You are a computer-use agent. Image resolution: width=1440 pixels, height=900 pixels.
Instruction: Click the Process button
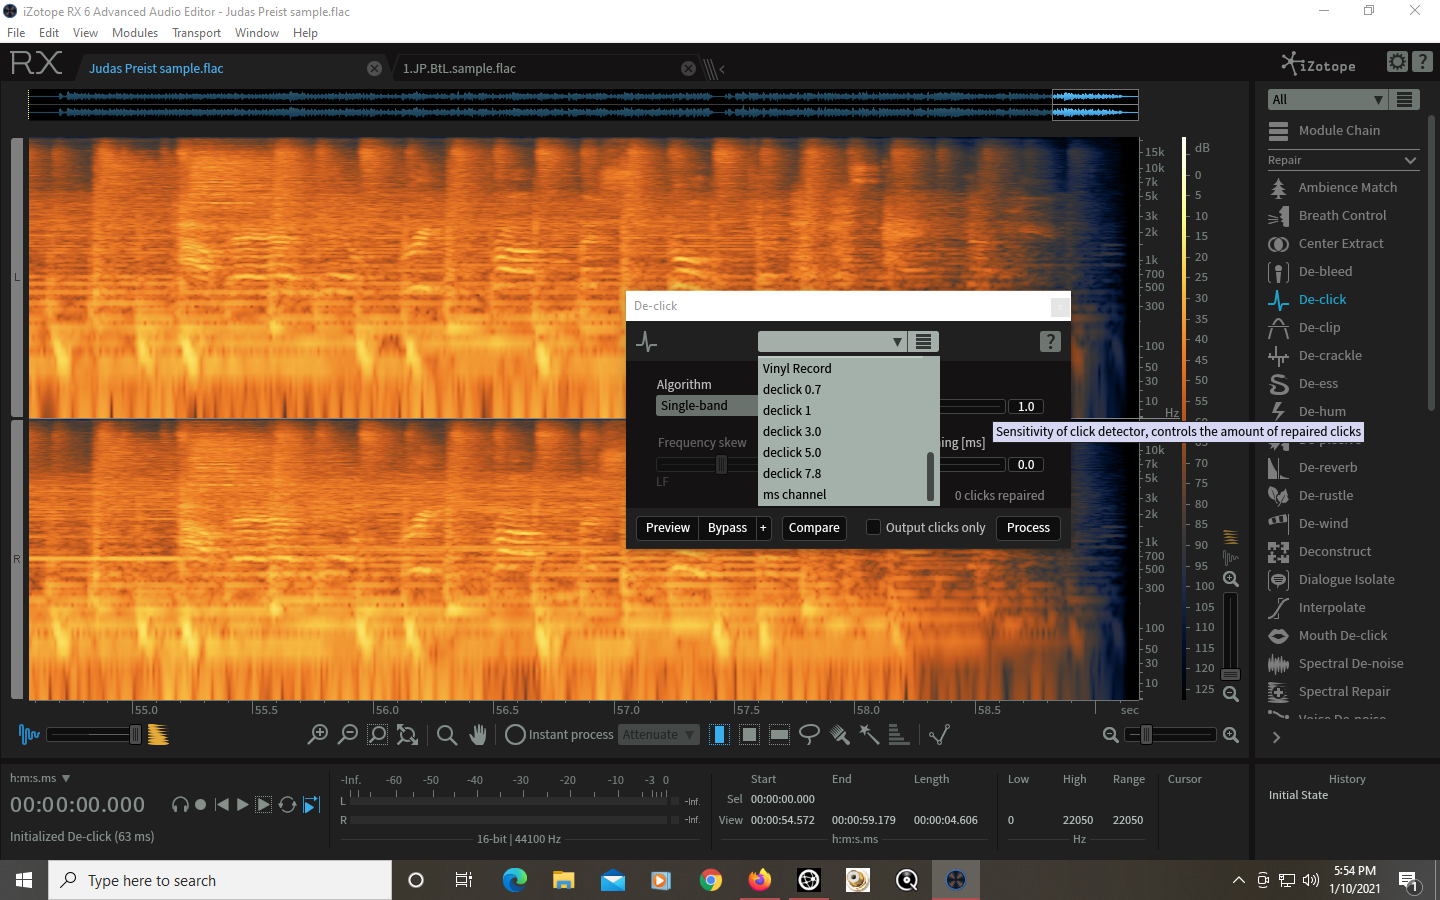(x=1028, y=528)
